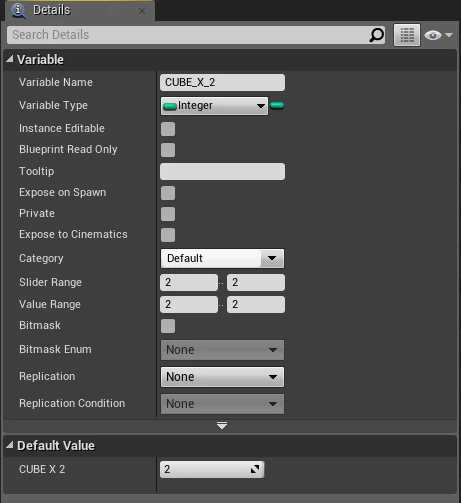This screenshot has width=461, height=503.
Task: Open the eye view options menu
Action: pyautogui.click(x=438, y=35)
